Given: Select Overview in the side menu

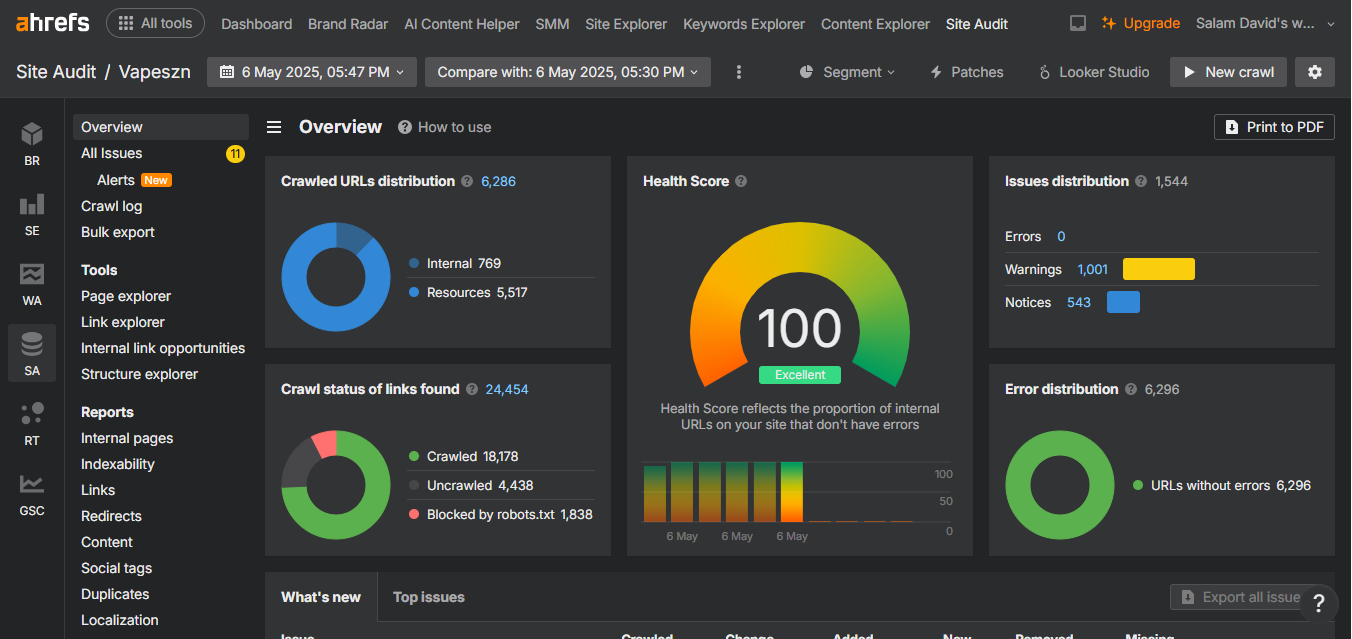Looking at the screenshot, I should 161,127.
